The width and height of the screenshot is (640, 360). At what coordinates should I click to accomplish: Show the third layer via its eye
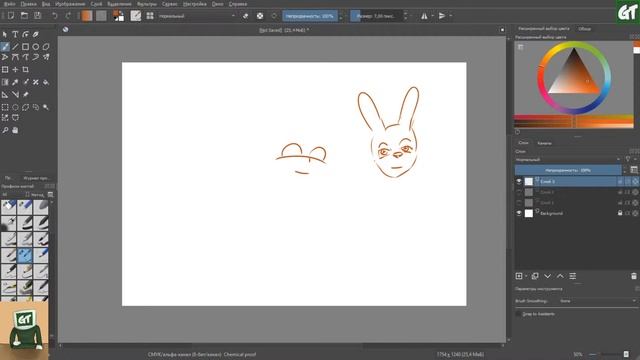pos(519,202)
